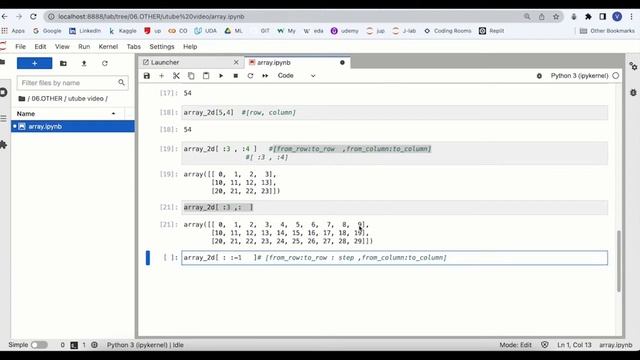The height and width of the screenshot is (360, 640).
Task: Open the Other Bookmarks folder
Action: [607, 31]
